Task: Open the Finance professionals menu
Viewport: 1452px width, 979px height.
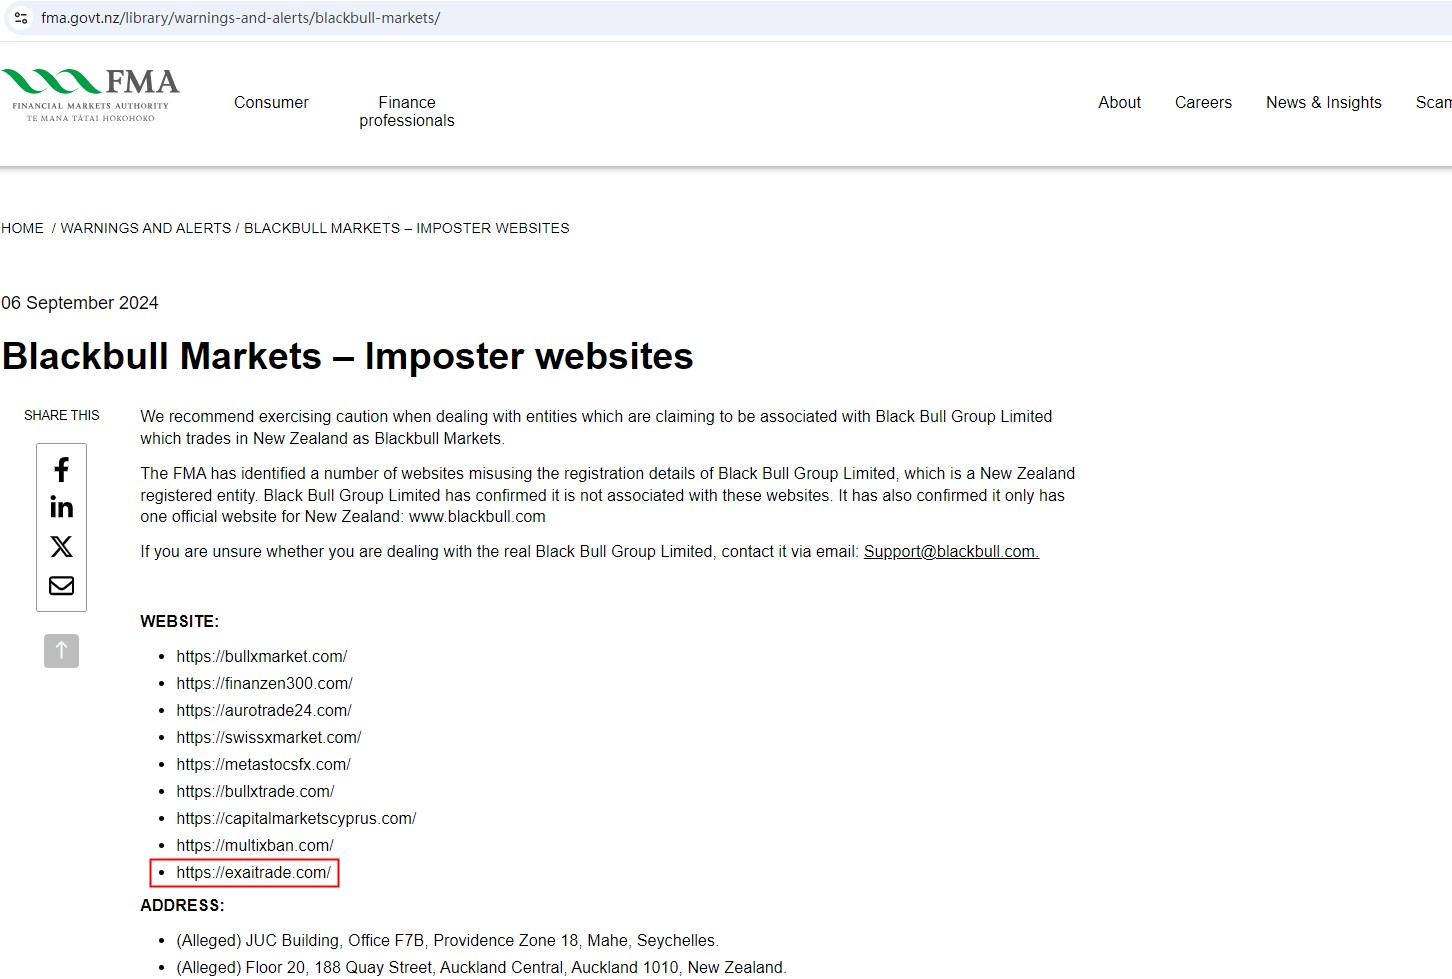Action: (407, 111)
